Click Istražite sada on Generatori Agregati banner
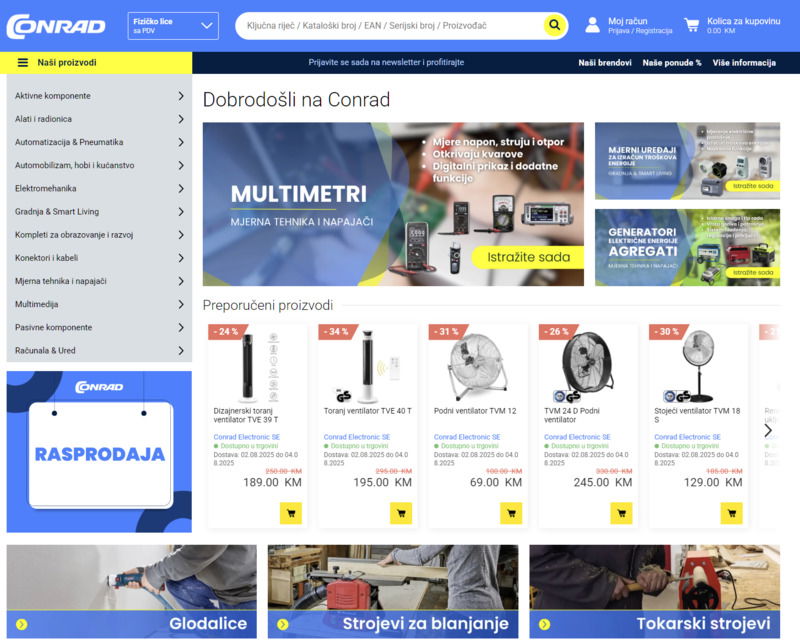 click(x=753, y=273)
